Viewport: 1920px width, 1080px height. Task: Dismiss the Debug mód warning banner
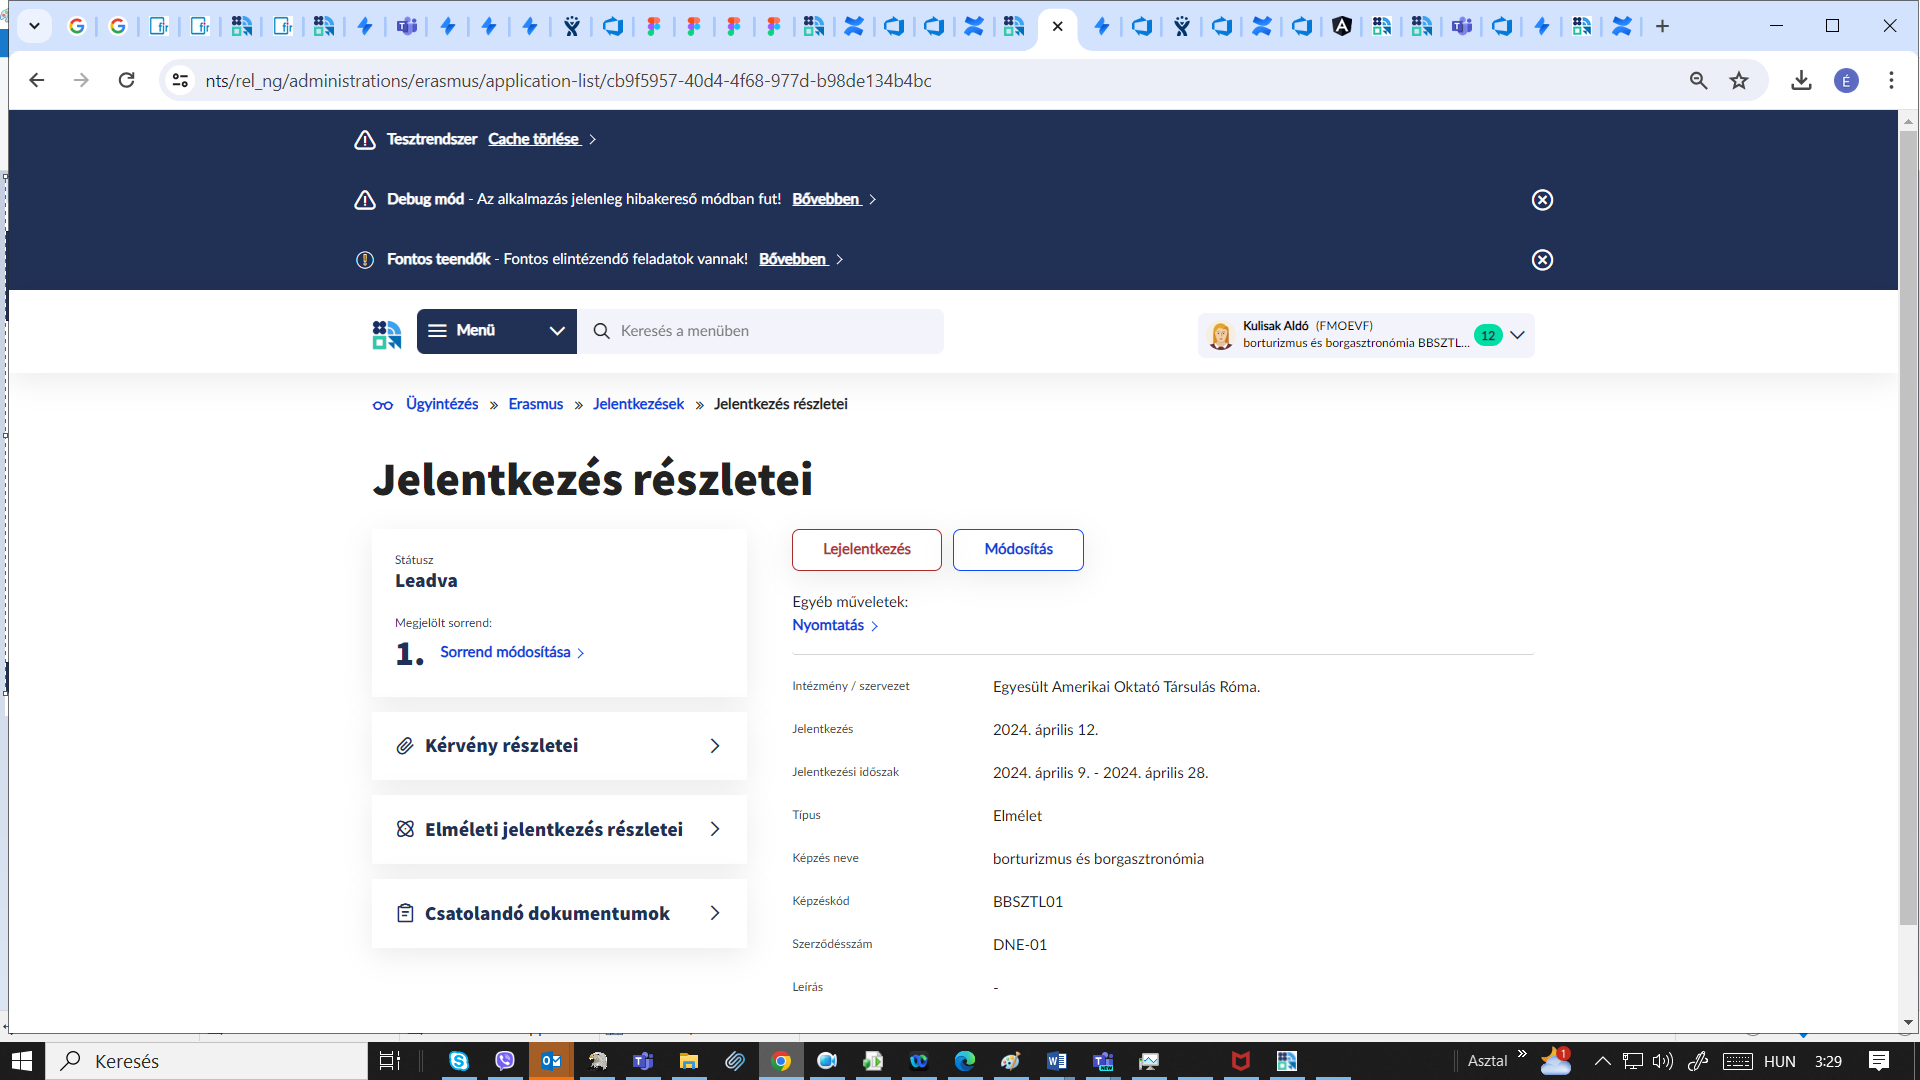point(1542,200)
